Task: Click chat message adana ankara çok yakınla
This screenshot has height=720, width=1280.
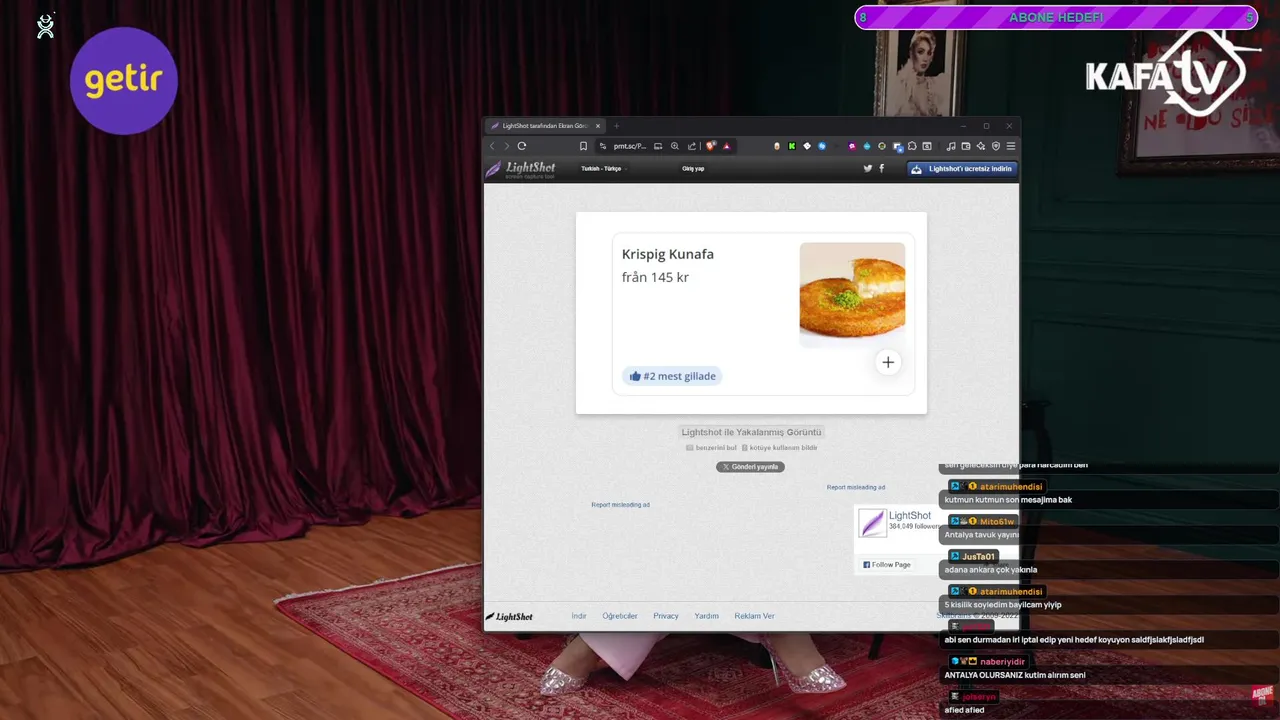Action: [x=991, y=570]
